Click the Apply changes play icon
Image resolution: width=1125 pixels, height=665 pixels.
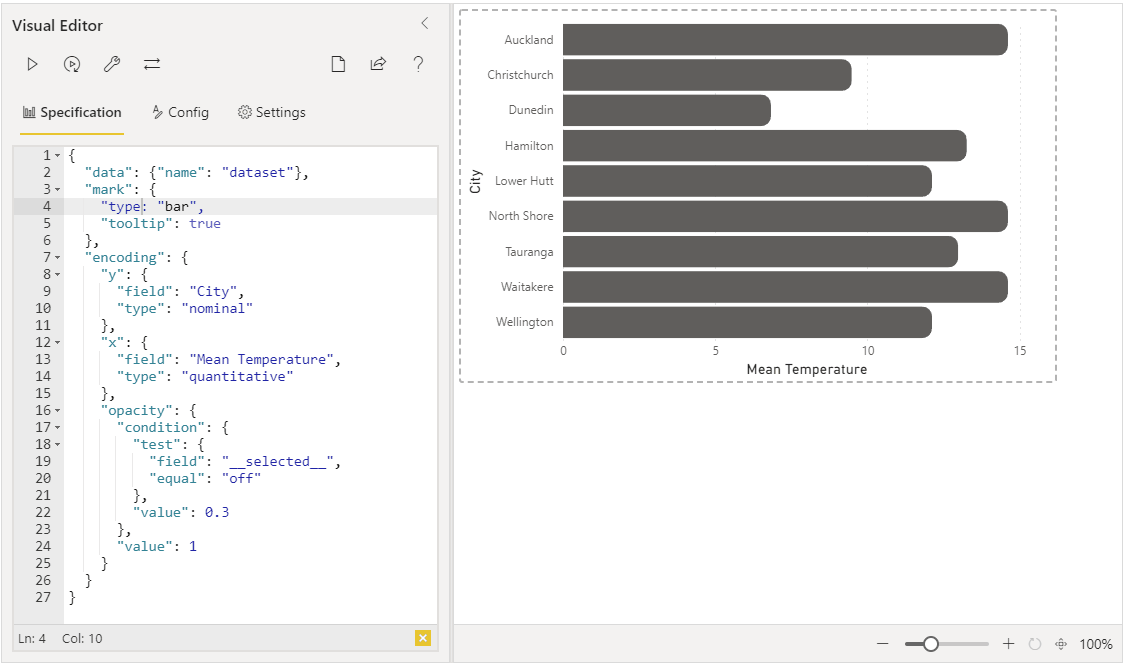pyautogui.click(x=32, y=65)
